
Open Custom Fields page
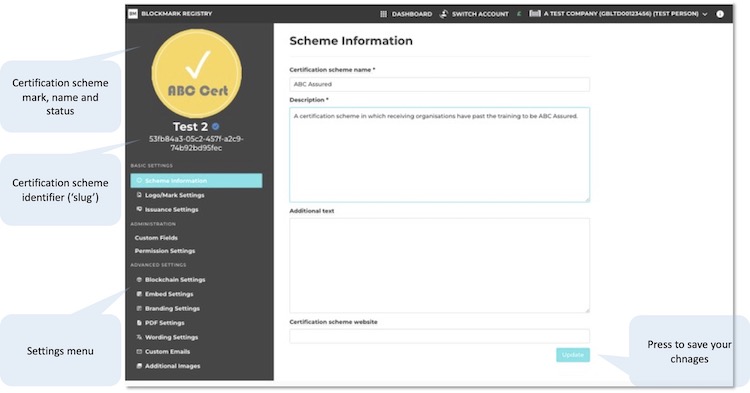(x=156, y=238)
